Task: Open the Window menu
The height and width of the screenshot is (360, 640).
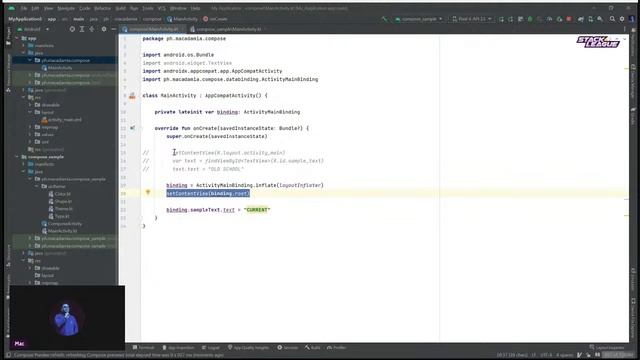Action: (x=178, y=8)
